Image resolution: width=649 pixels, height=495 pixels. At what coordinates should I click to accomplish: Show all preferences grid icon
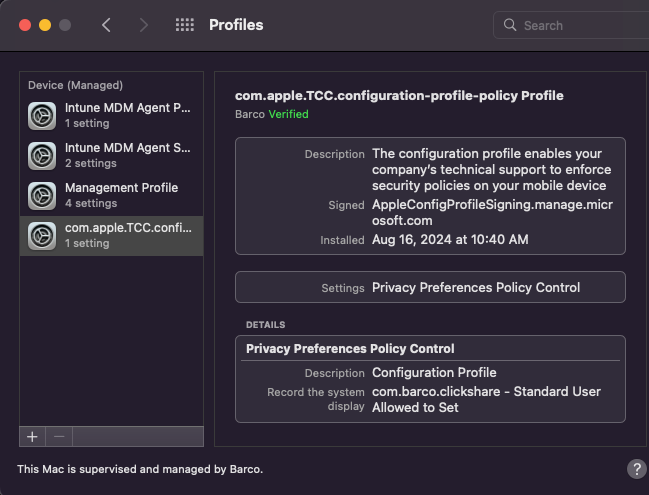[x=185, y=25]
